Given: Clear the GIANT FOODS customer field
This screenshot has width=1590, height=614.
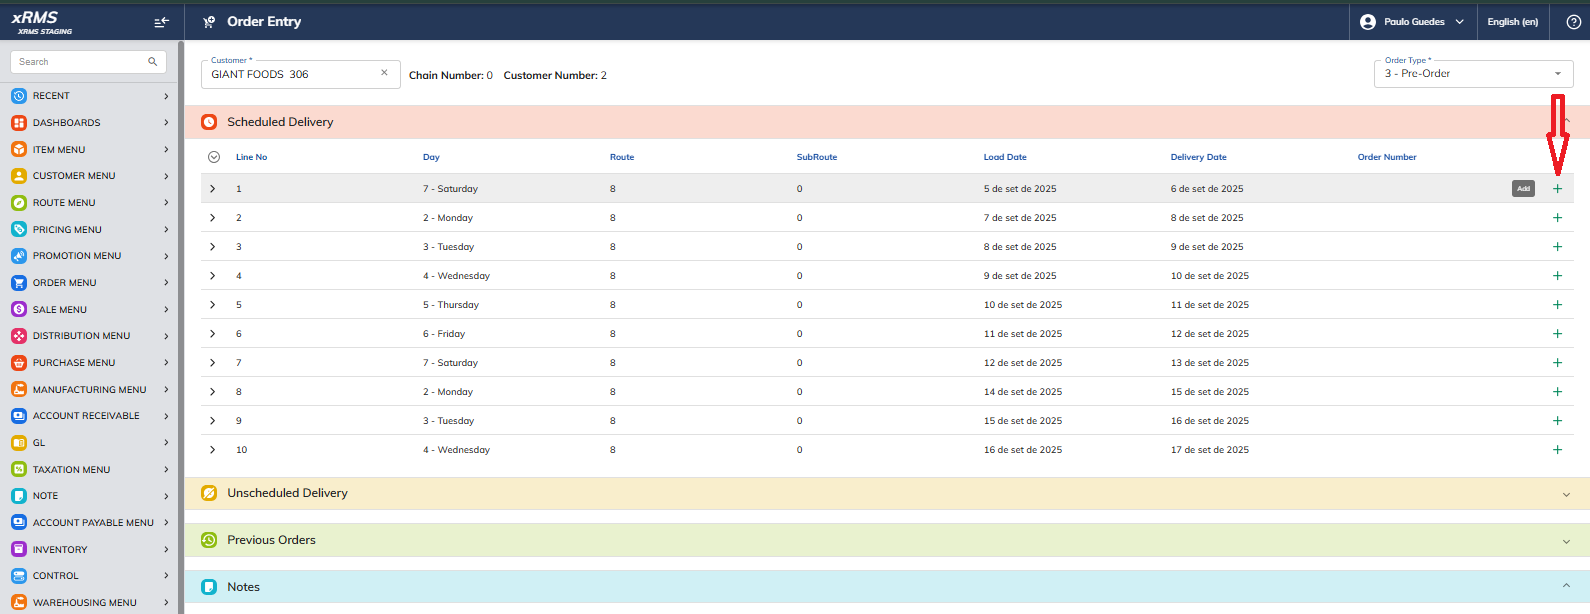Looking at the screenshot, I should [x=384, y=73].
